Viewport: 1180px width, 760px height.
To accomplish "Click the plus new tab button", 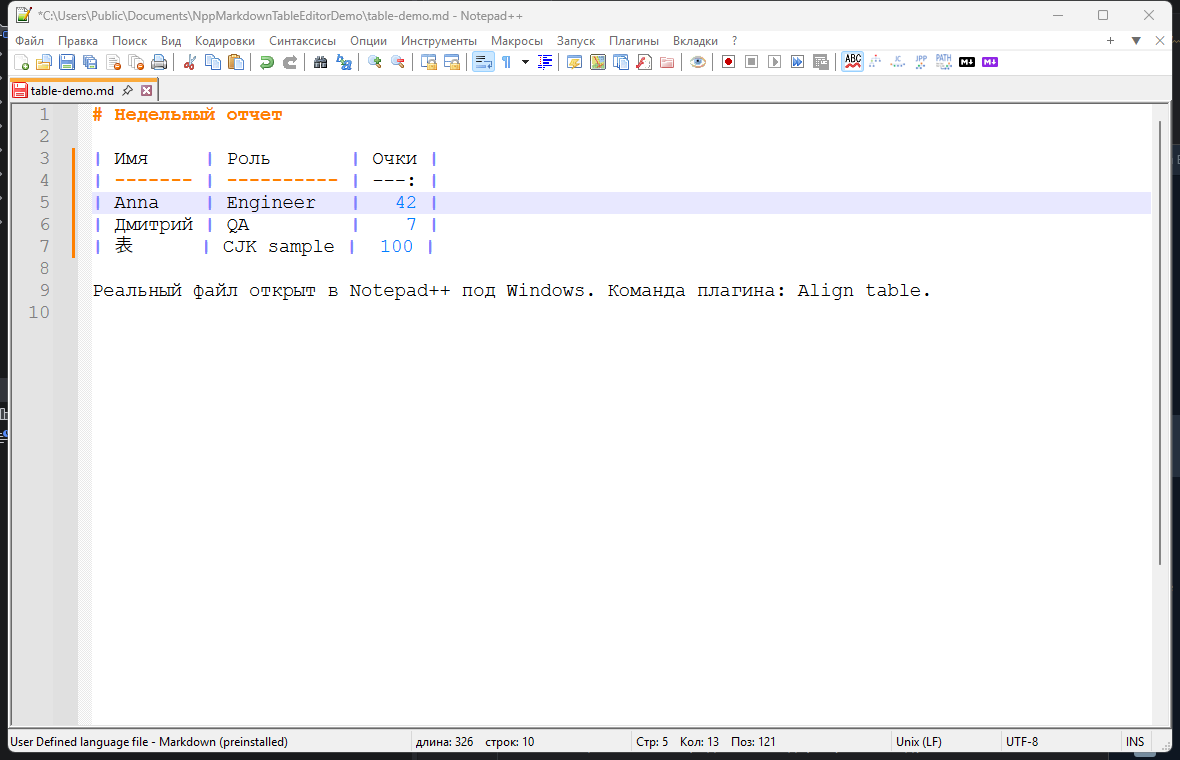I will point(1110,41).
